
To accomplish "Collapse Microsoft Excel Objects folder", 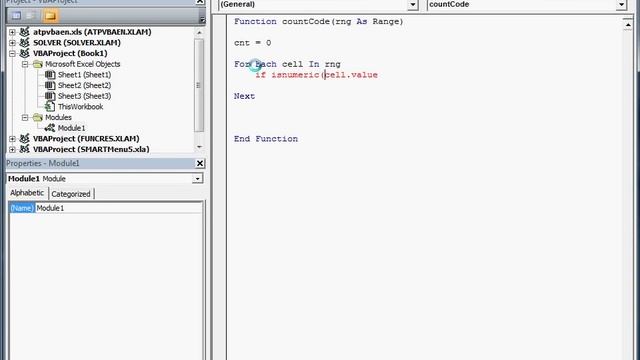I will pyautogui.click(x=25, y=64).
